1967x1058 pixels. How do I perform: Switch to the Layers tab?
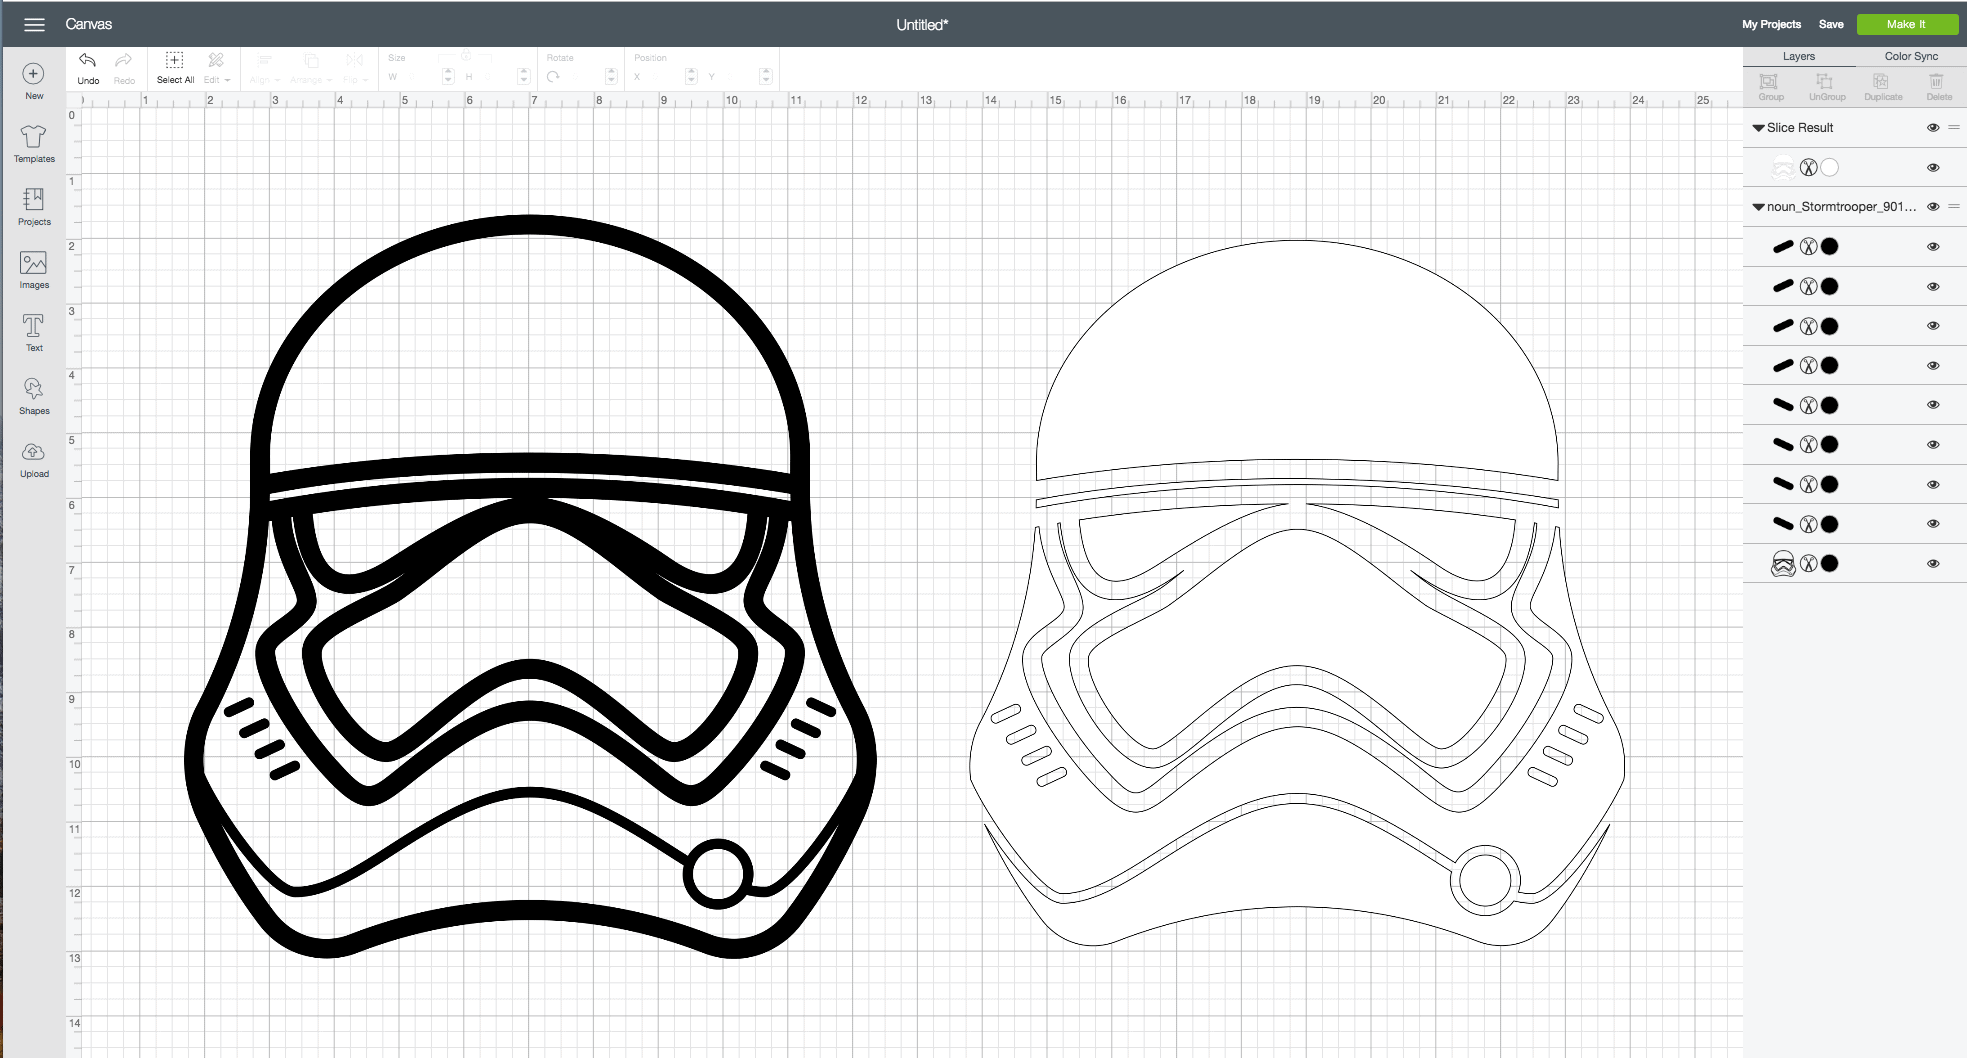click(1798, 56)
